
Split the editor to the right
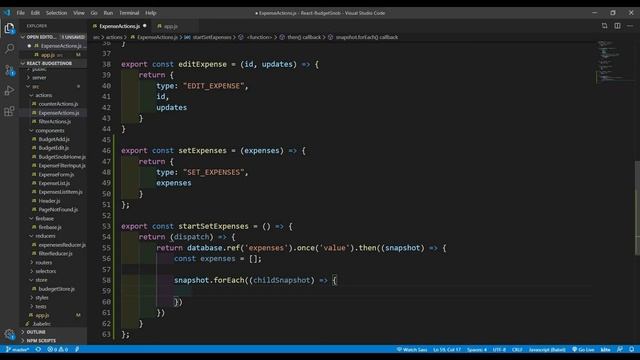click(618, 26)
